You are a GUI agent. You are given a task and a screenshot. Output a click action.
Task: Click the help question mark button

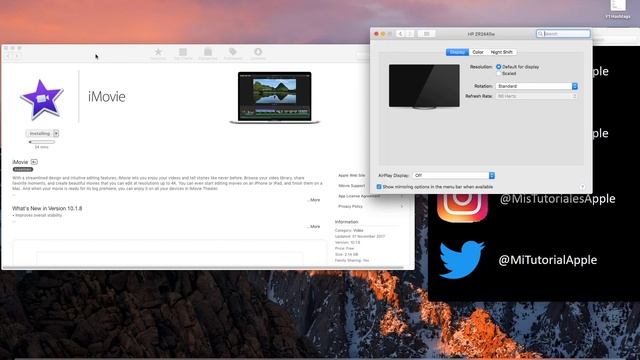click(x=582, y=187)
